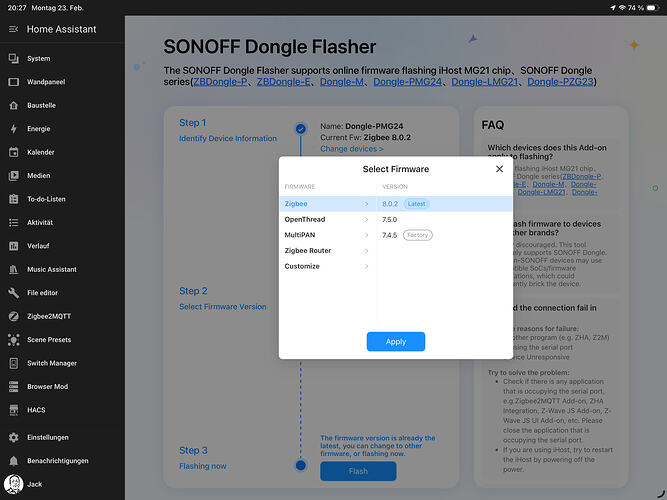Open the ZBDongle-E link in header
The image size is (667, 500).
coord(283,82)
